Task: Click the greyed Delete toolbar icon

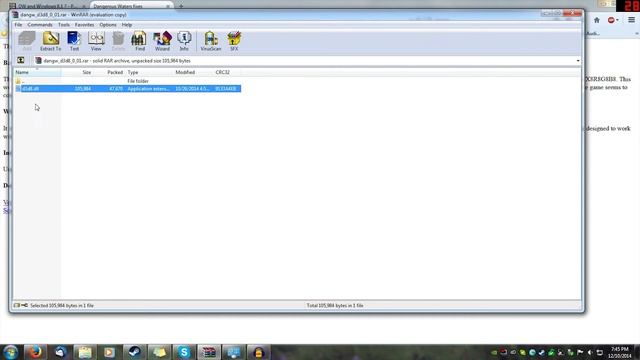Action: coord(118,41)
